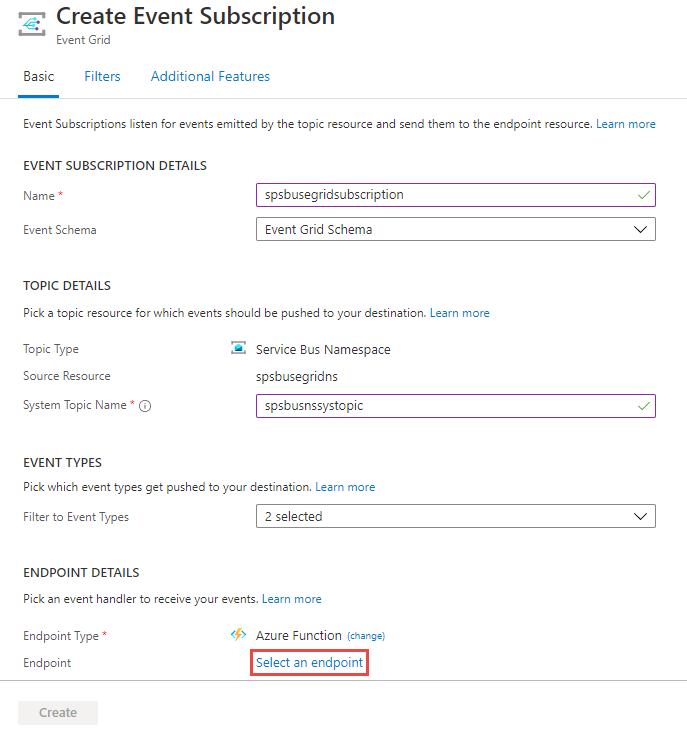Screen dimensions: 687x733
Task: Click Select an endpoint link
Action: (310, 662)
